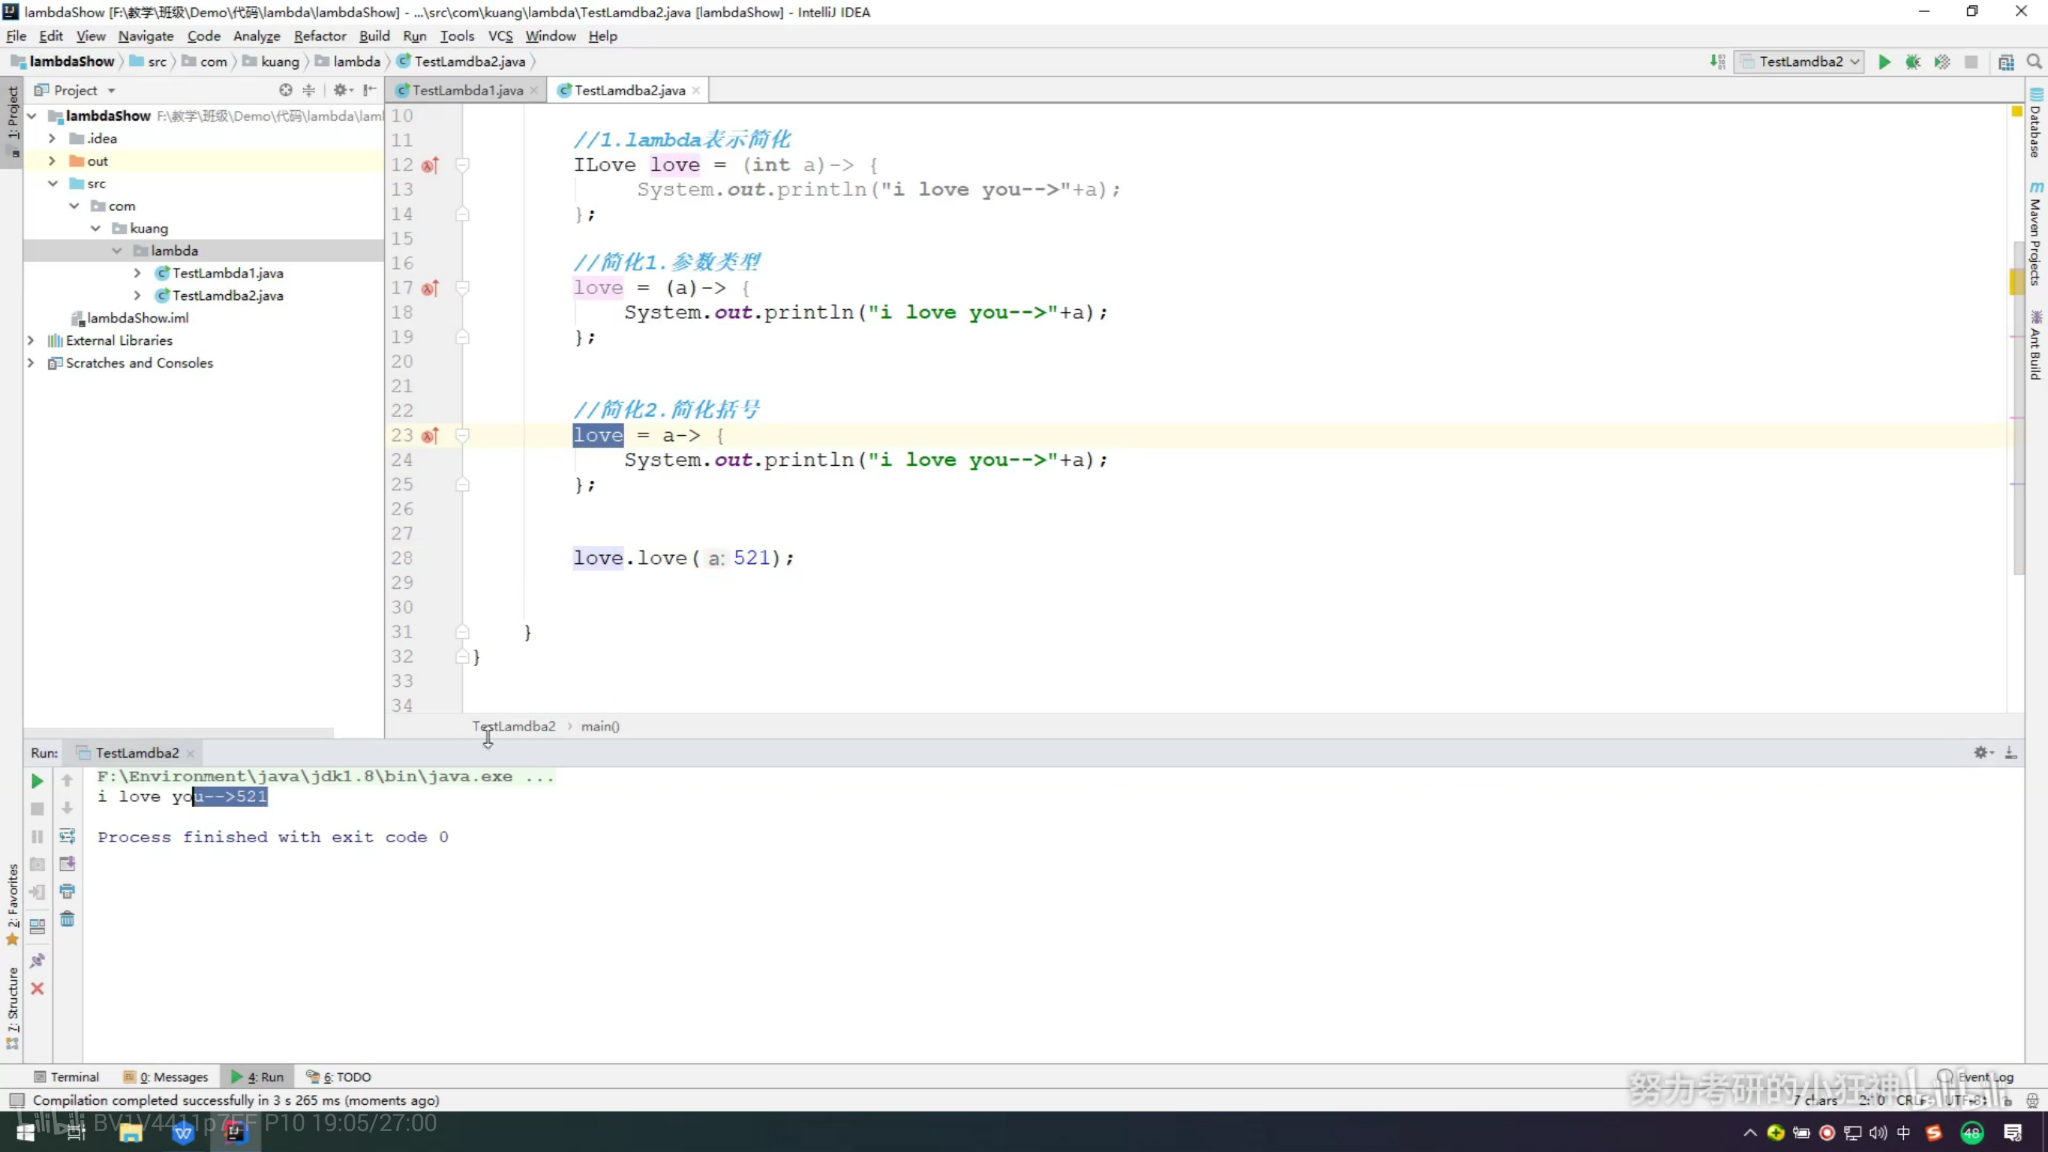Viewport: 2048px width, 1152px height.
Task: Clear all console output trash icon
Action: pos(67,919)
